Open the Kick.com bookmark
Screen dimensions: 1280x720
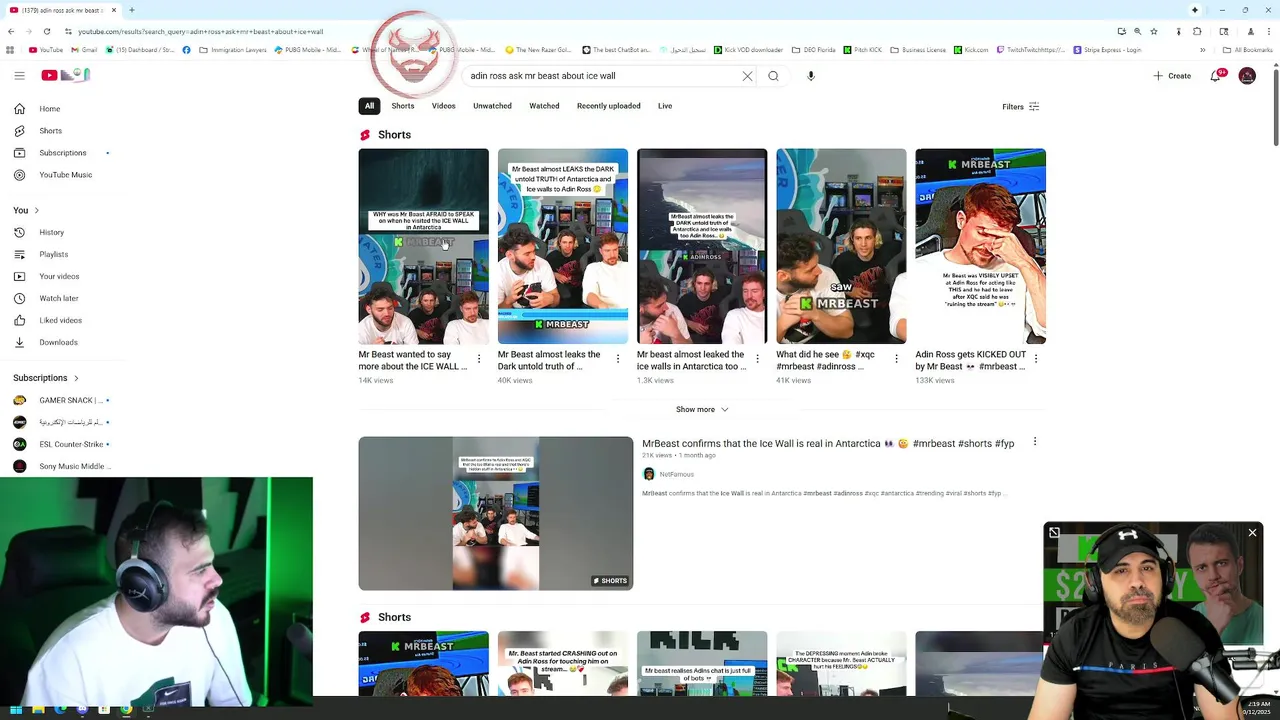pyautogui.click(x=971, y=50)
